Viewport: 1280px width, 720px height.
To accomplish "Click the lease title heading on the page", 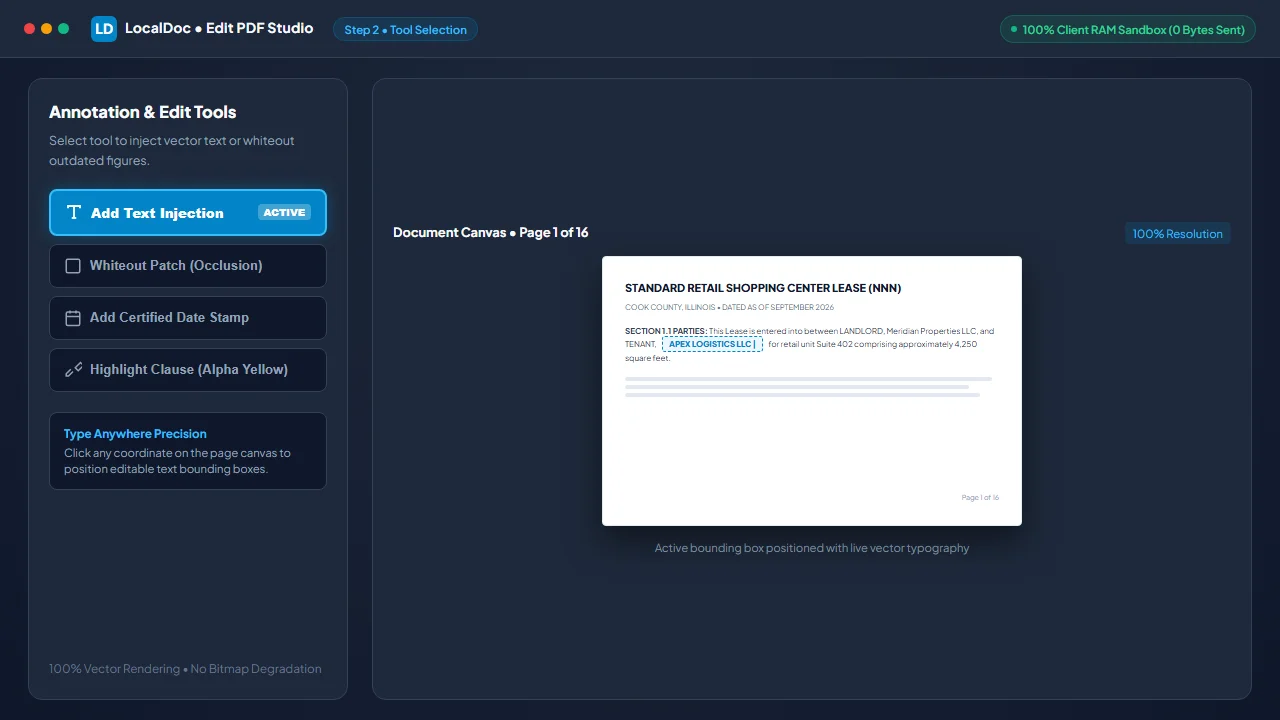I will pos(763,288).
